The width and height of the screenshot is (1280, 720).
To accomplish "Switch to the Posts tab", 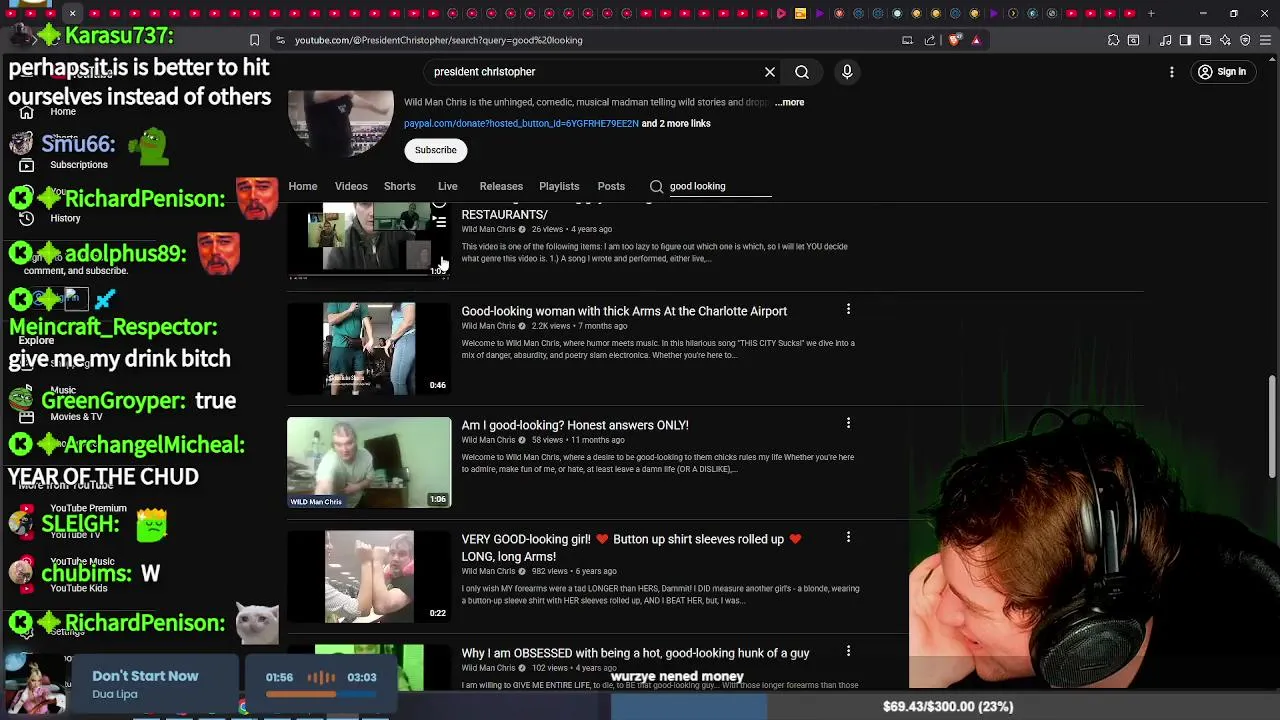I will tap(611, 186).
